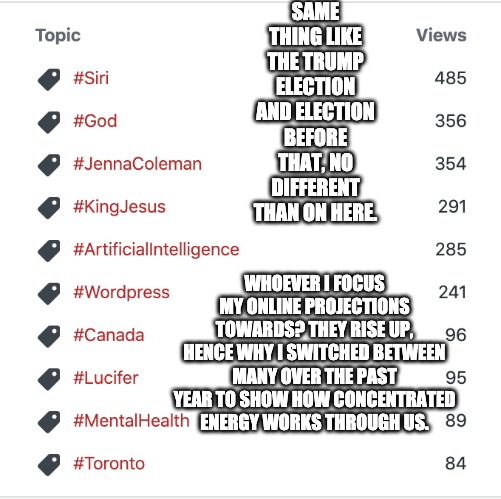The width and height of the screenshot is (501, 499).
Task: Click the tag icon next to #Siri
Action: point(49,79)
